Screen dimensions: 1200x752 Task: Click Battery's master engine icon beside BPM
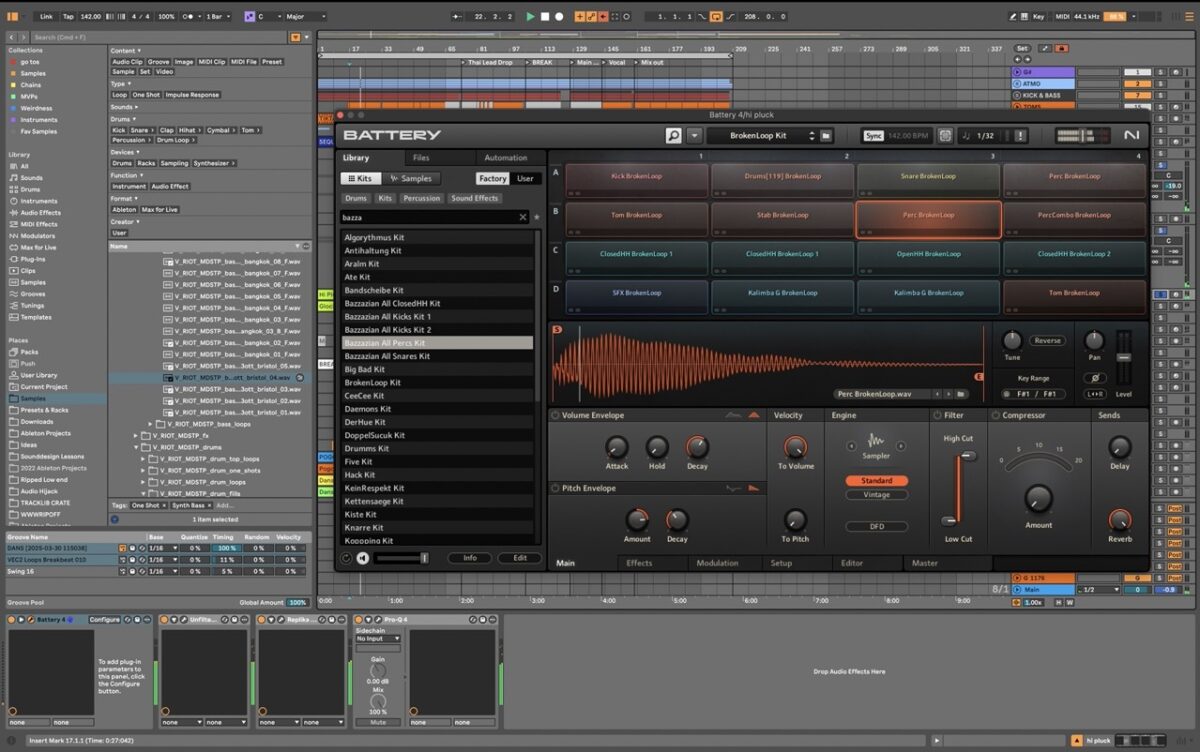(945, 135)
